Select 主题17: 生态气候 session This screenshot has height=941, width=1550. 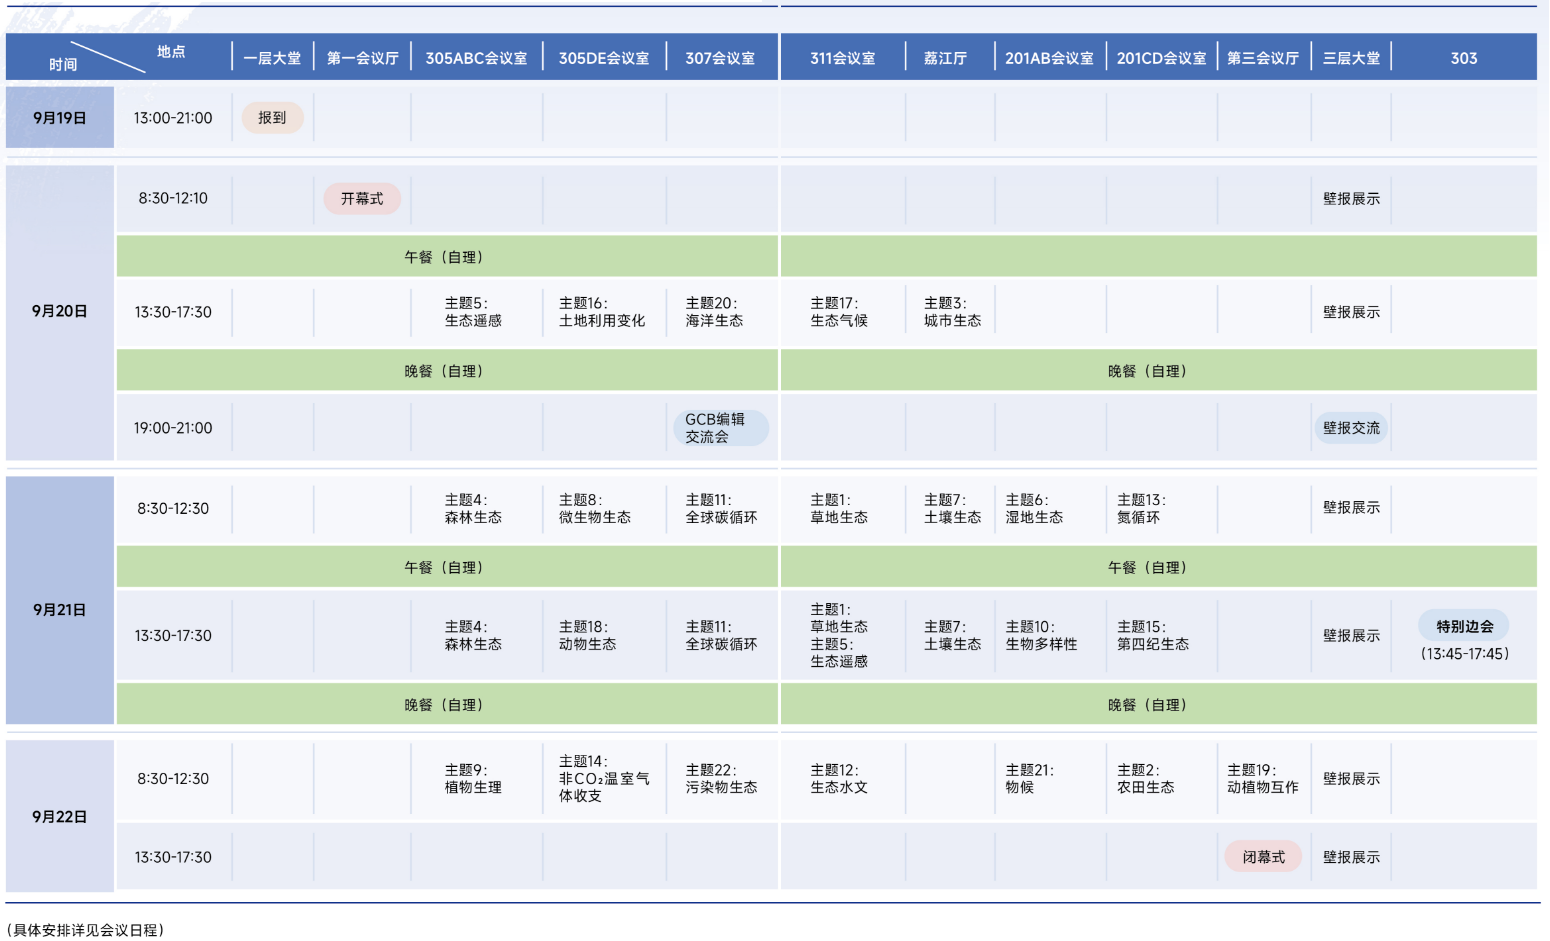point(839,312)
